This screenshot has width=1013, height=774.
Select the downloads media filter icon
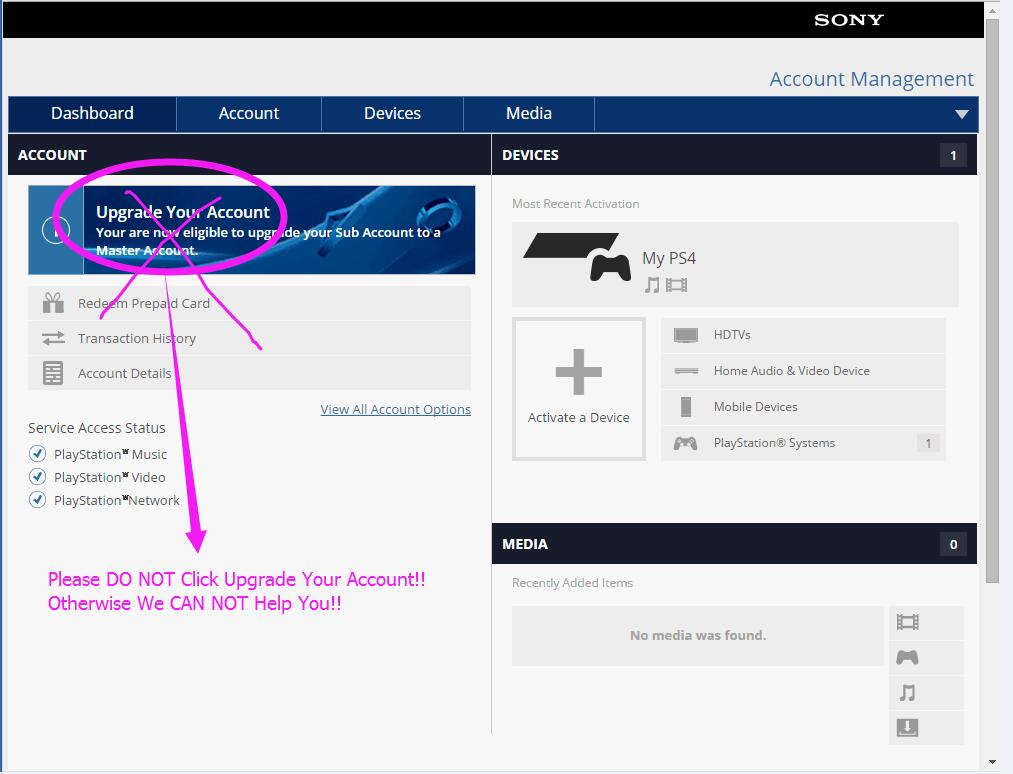pos(908,728)
